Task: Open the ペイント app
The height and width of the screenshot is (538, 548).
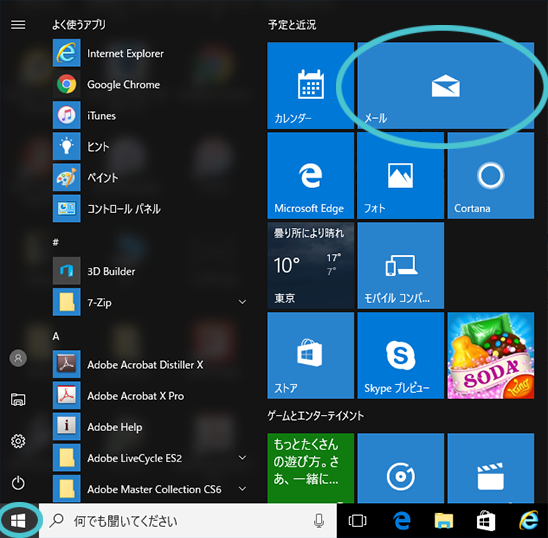Action: tap(150, 178)
